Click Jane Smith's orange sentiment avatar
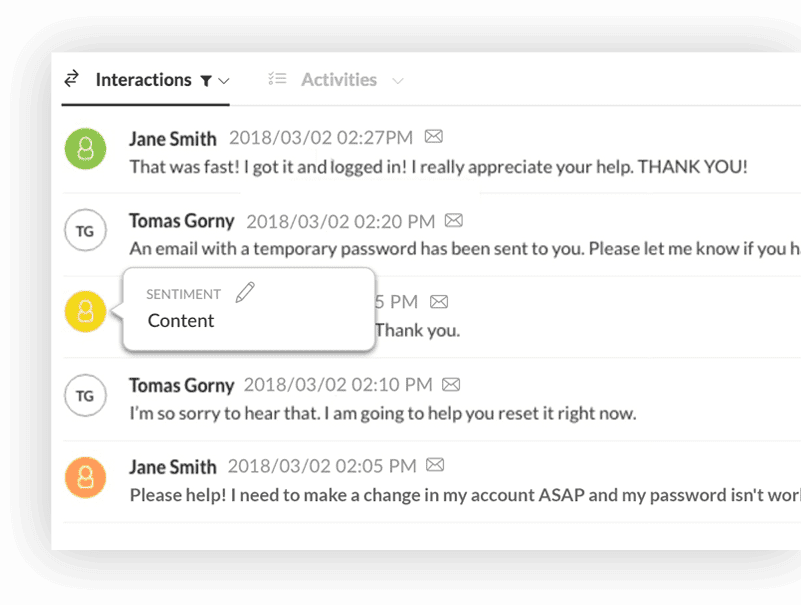The height and width of the screenshot is (605, 801). tap(85, 477)
